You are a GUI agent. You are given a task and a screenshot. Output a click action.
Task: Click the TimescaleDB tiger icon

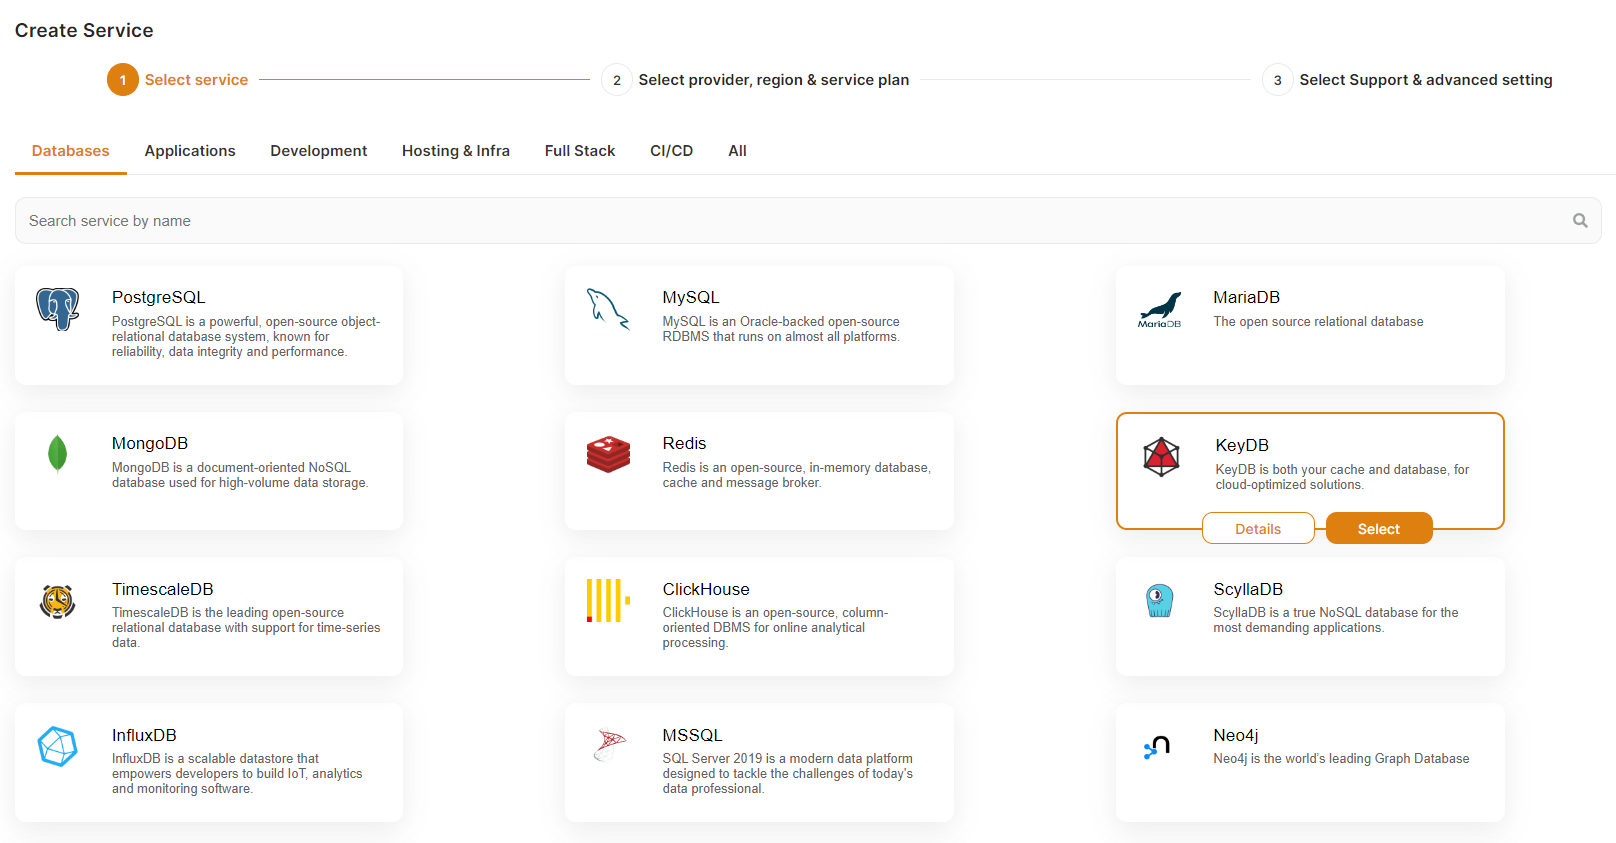[x=58, y=601]
